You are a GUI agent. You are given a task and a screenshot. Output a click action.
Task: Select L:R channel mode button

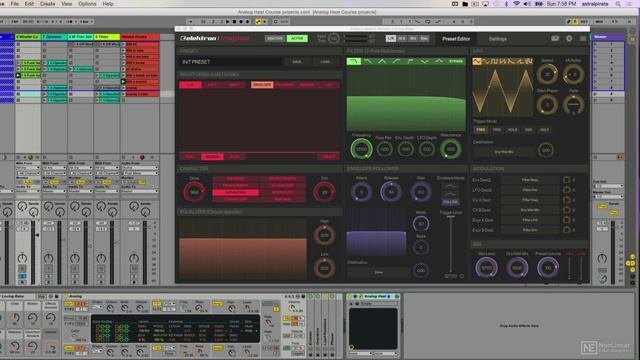tap(391, 38)
